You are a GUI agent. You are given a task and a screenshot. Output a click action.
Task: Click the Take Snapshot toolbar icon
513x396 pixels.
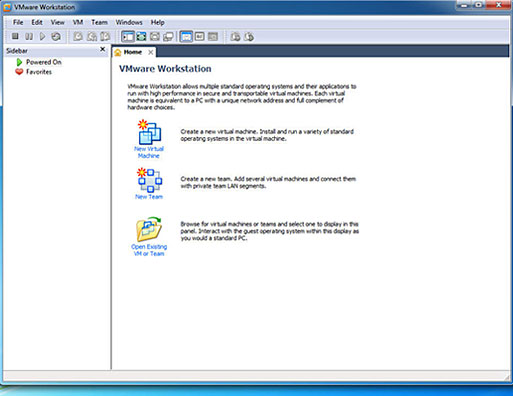78,36
